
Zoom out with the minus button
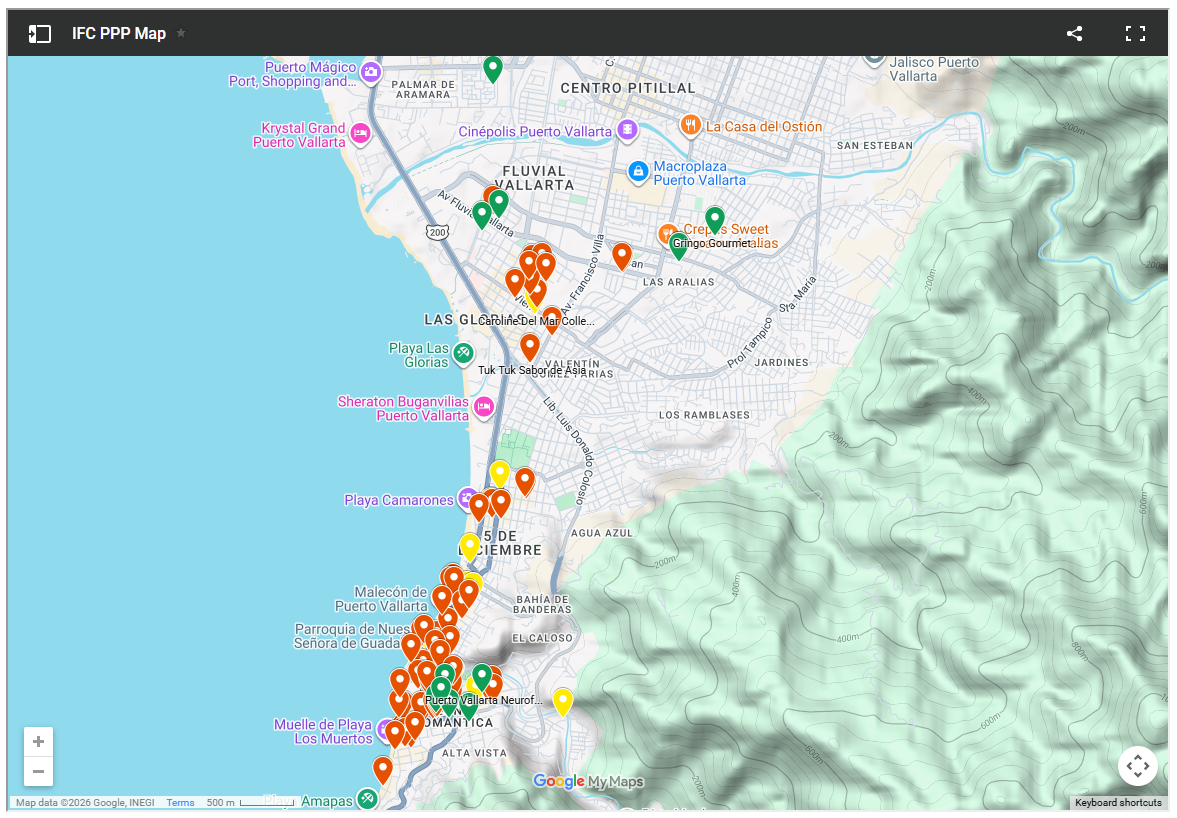(38, 771)
